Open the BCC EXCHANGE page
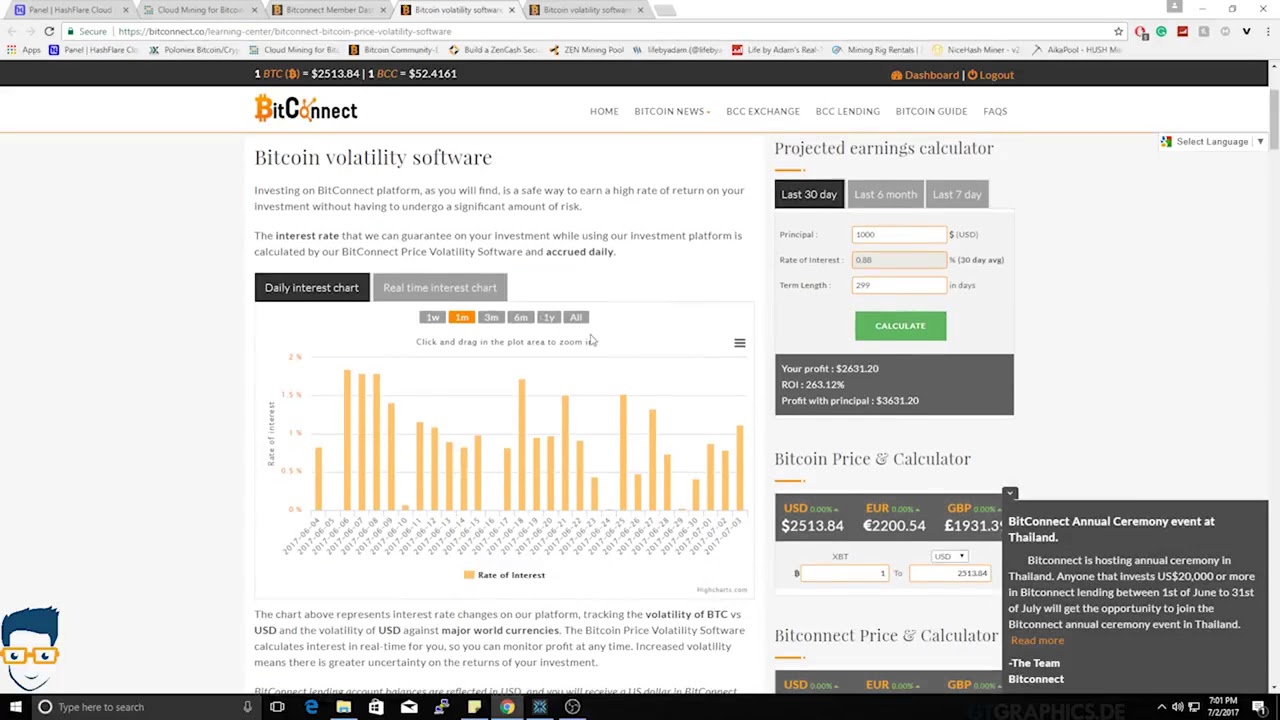 pos(763,111)
